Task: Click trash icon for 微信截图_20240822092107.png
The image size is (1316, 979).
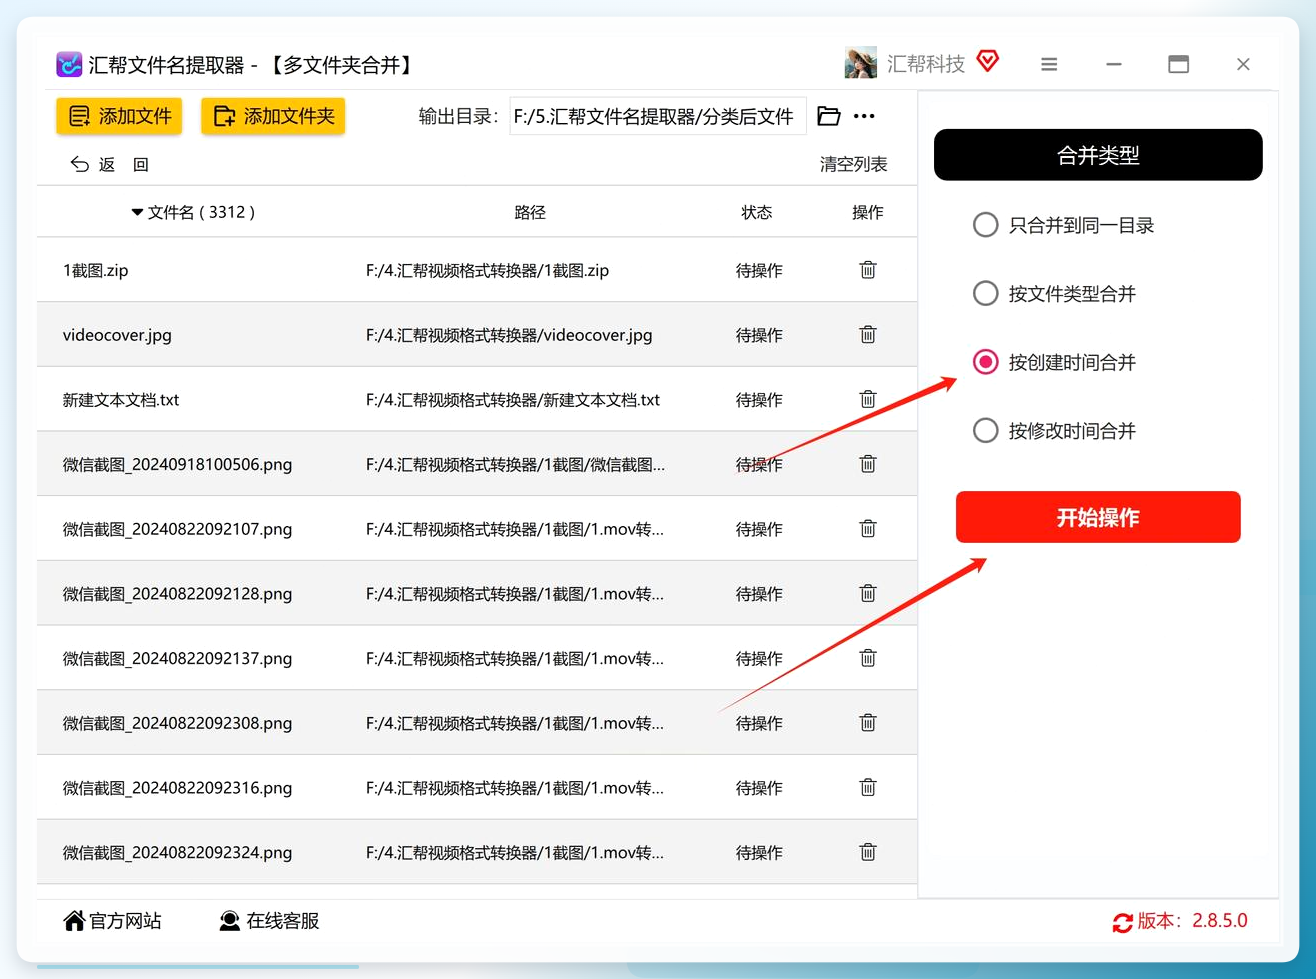Action: 868,529
